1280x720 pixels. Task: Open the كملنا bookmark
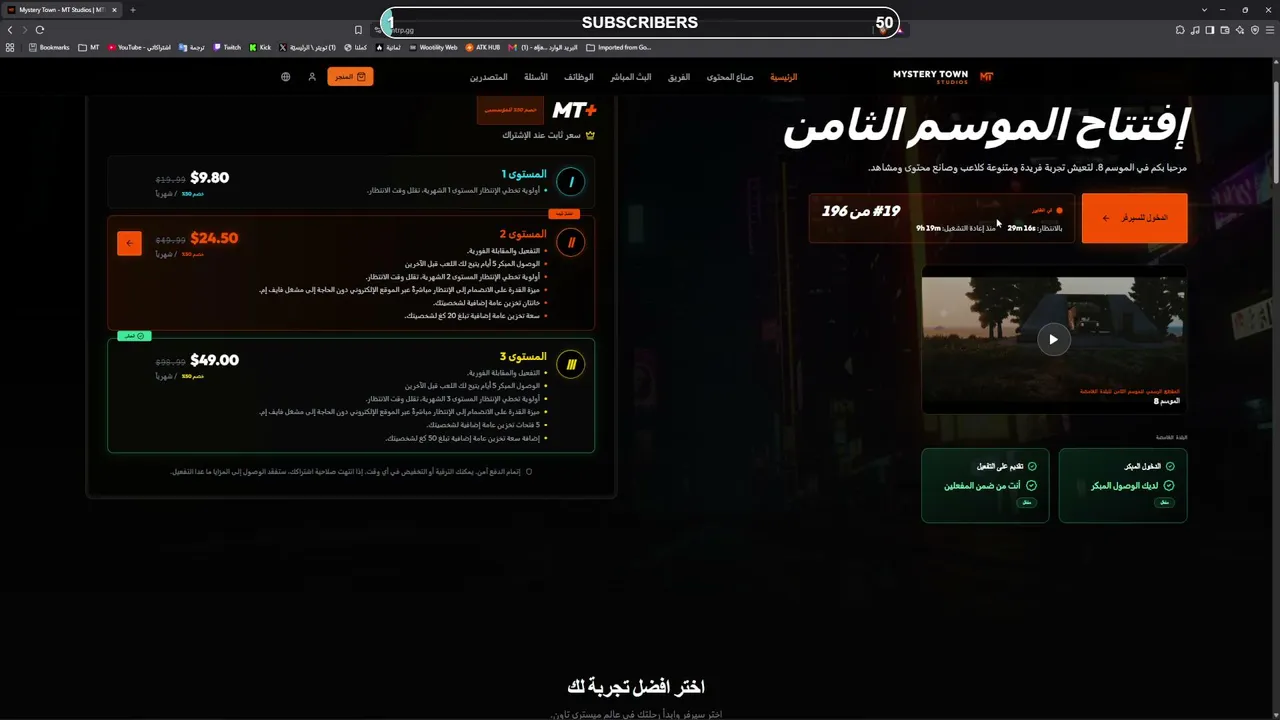tap(354, 47)
